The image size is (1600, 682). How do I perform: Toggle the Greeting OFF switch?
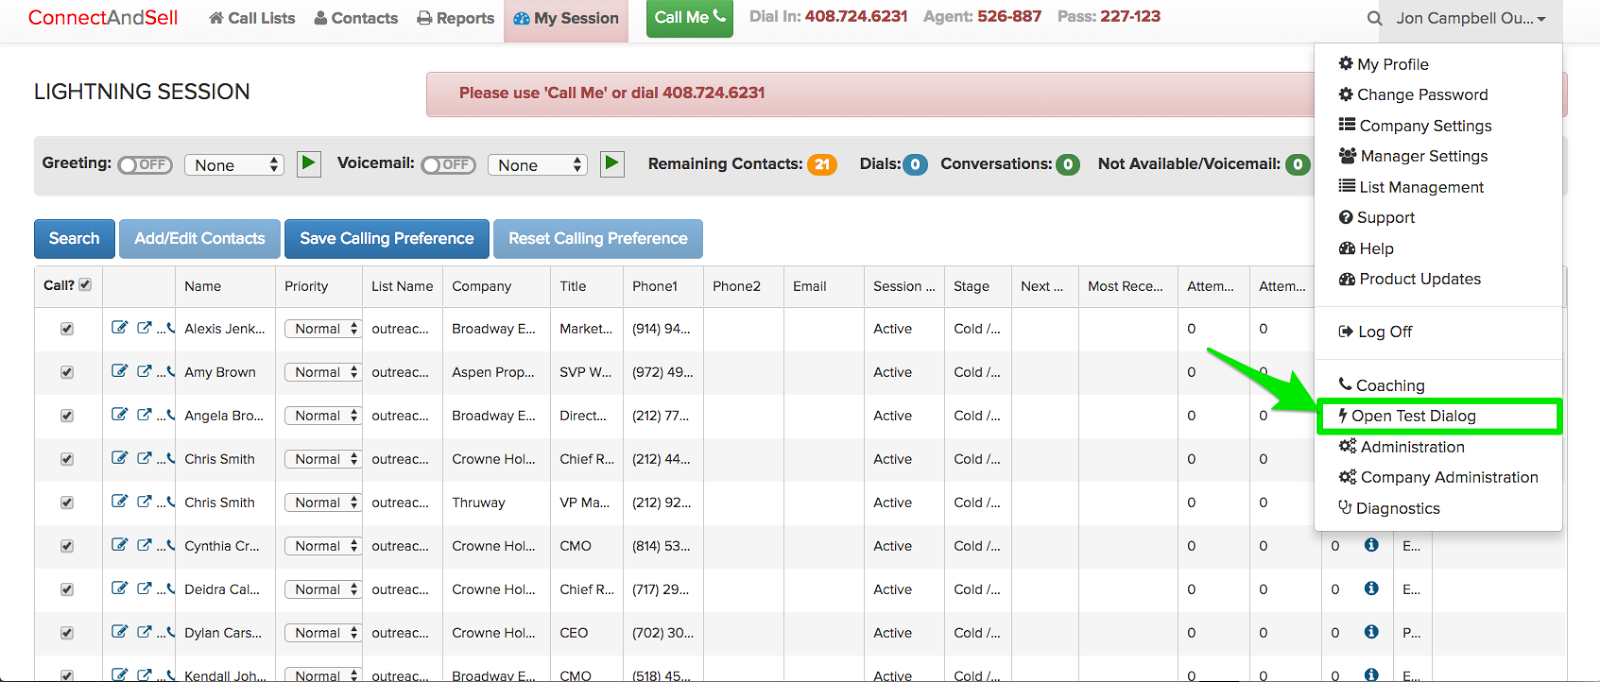145,165
